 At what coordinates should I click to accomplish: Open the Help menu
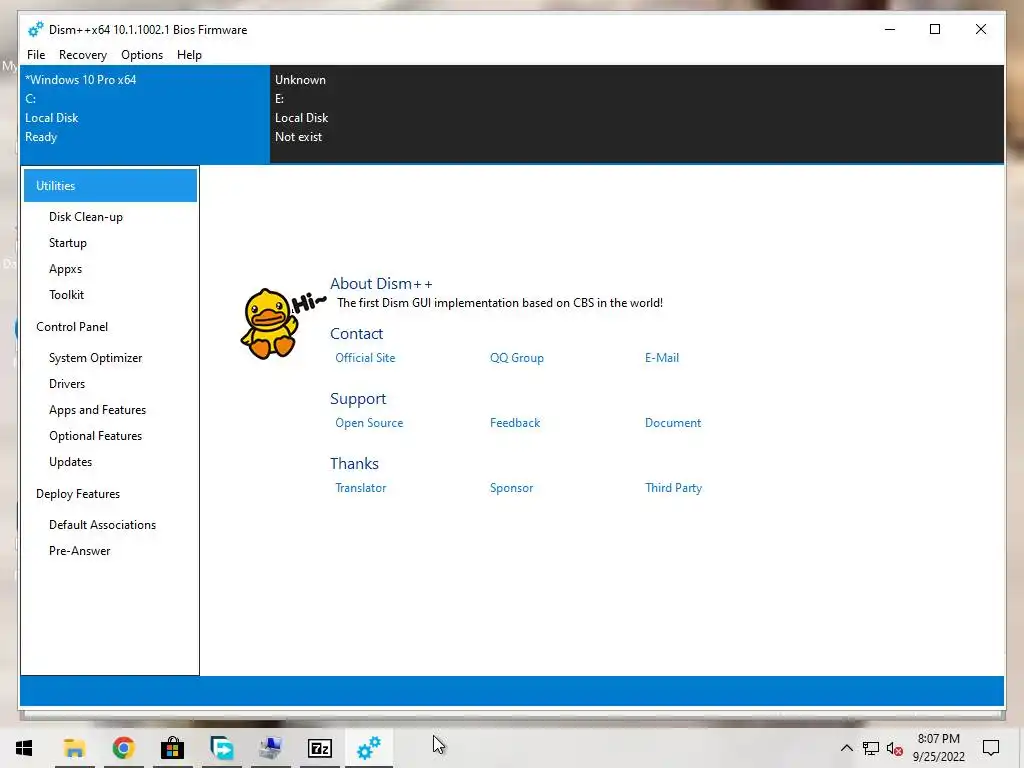tap(189, 55)
